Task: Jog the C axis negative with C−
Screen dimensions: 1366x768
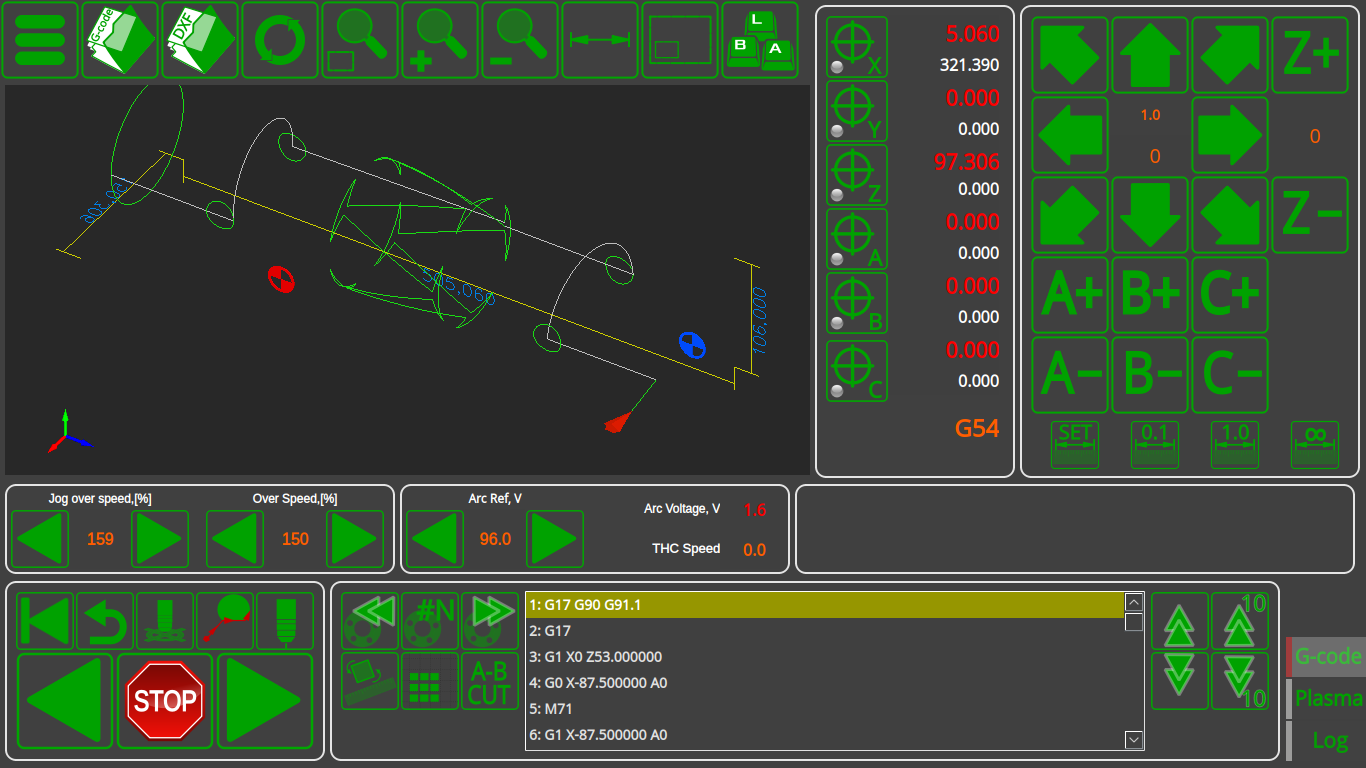Action: click(x=1230, y=375)
